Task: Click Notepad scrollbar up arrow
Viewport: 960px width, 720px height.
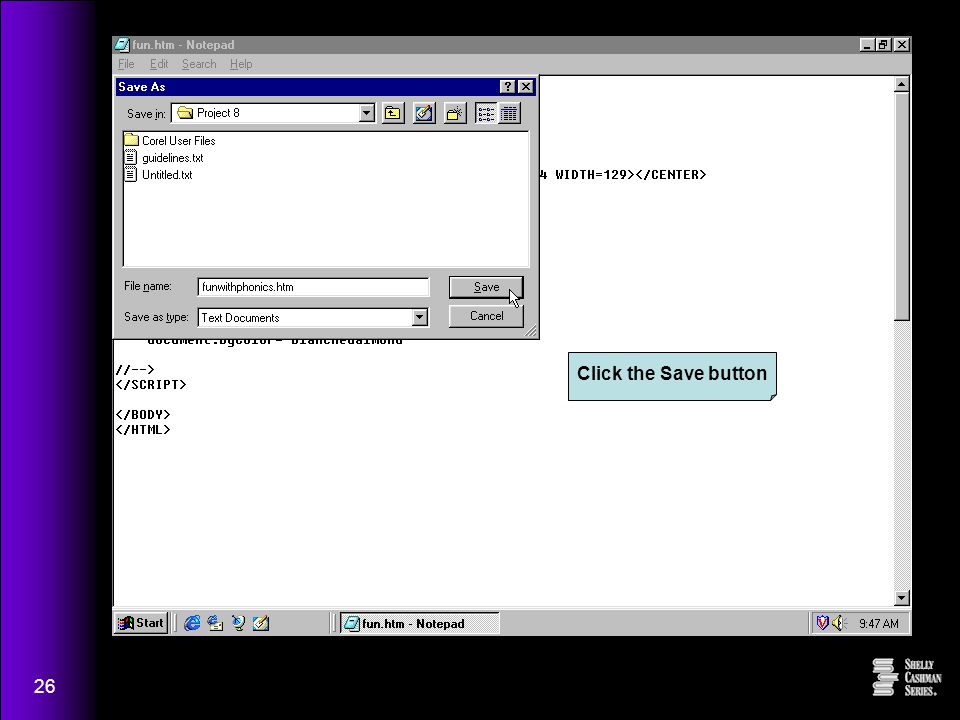Action: click(x=901, y=84)
